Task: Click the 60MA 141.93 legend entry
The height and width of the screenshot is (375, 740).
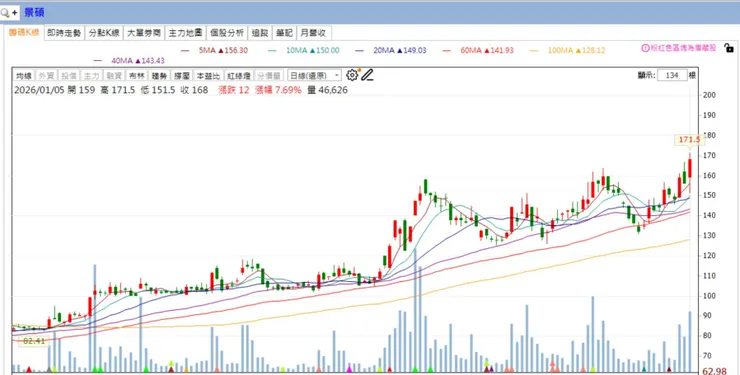Action: point(479,50)
